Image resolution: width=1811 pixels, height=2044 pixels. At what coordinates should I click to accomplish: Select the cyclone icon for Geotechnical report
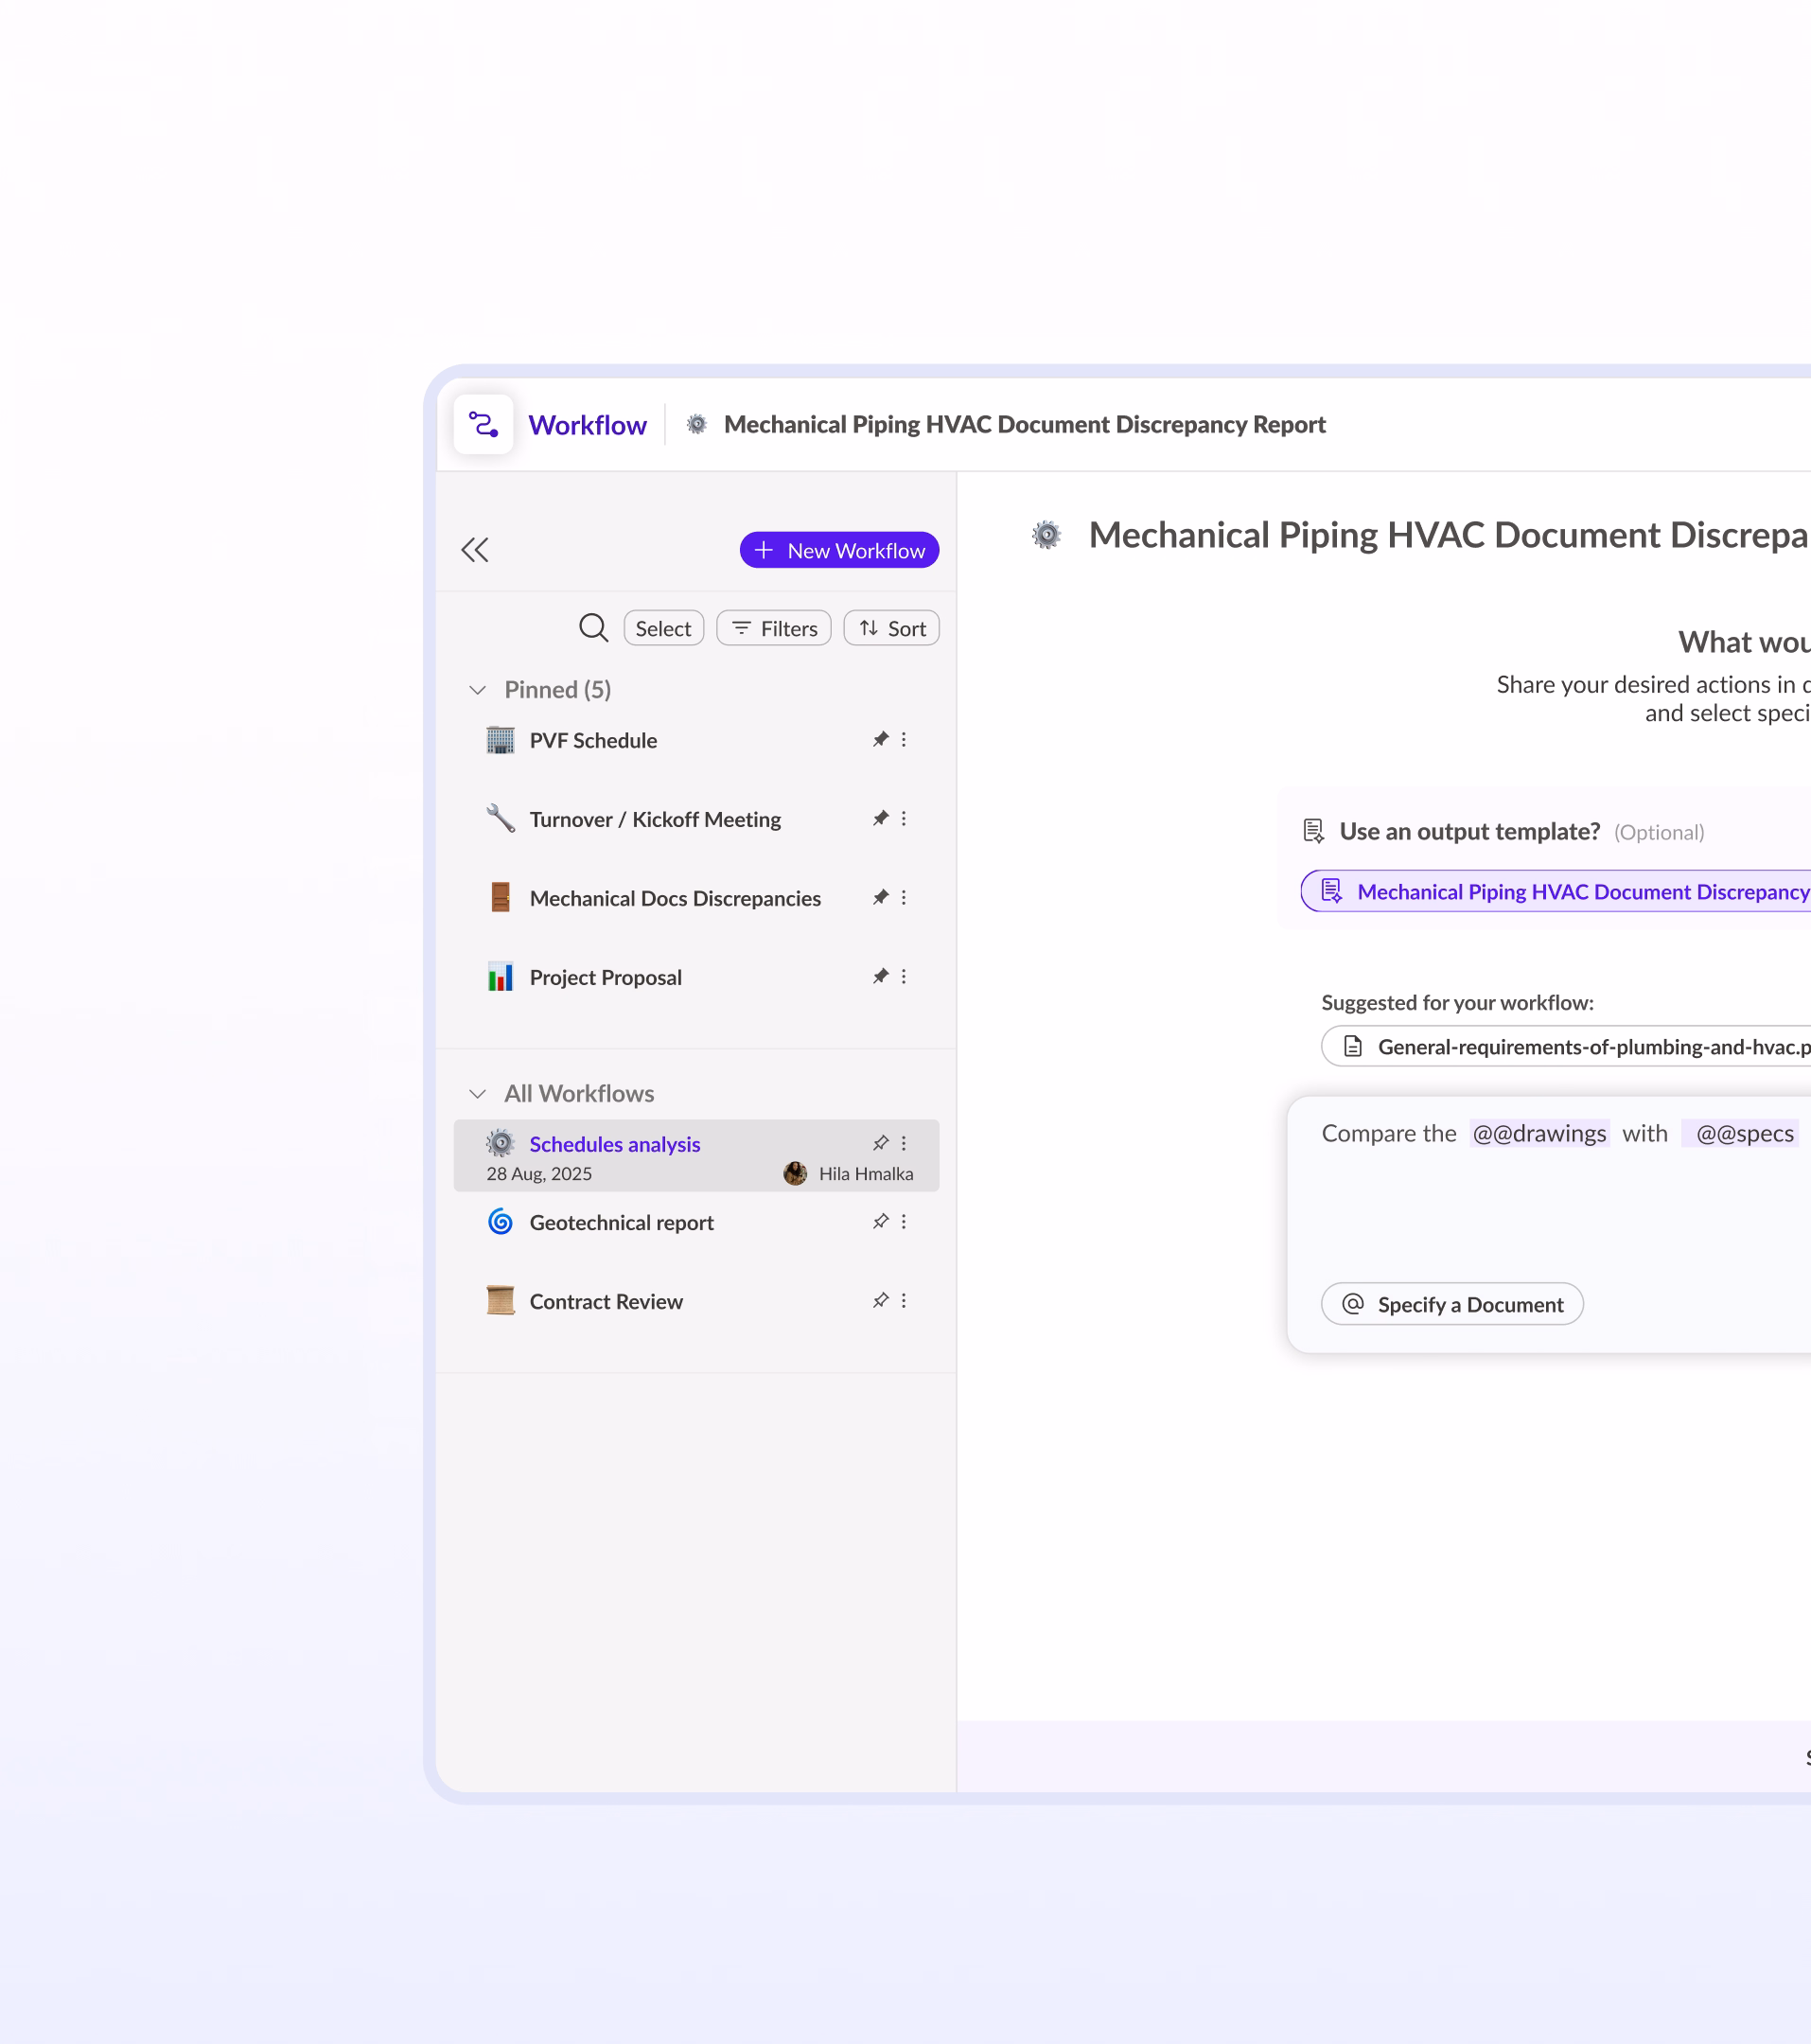pos(499,1222)
